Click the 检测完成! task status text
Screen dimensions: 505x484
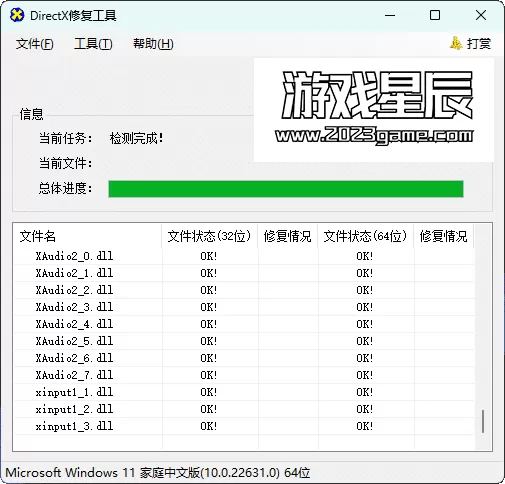[137, 138]
